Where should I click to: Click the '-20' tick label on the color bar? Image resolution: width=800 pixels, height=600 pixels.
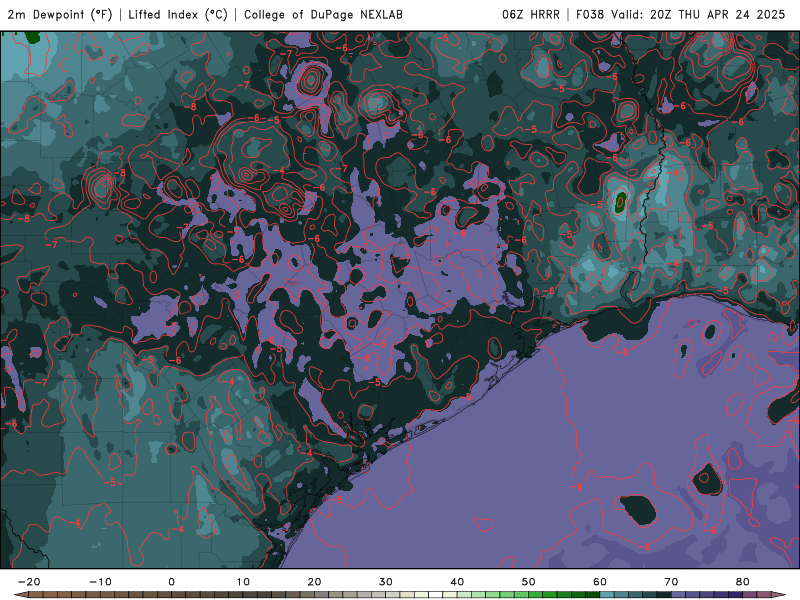[x=29, y=582]
